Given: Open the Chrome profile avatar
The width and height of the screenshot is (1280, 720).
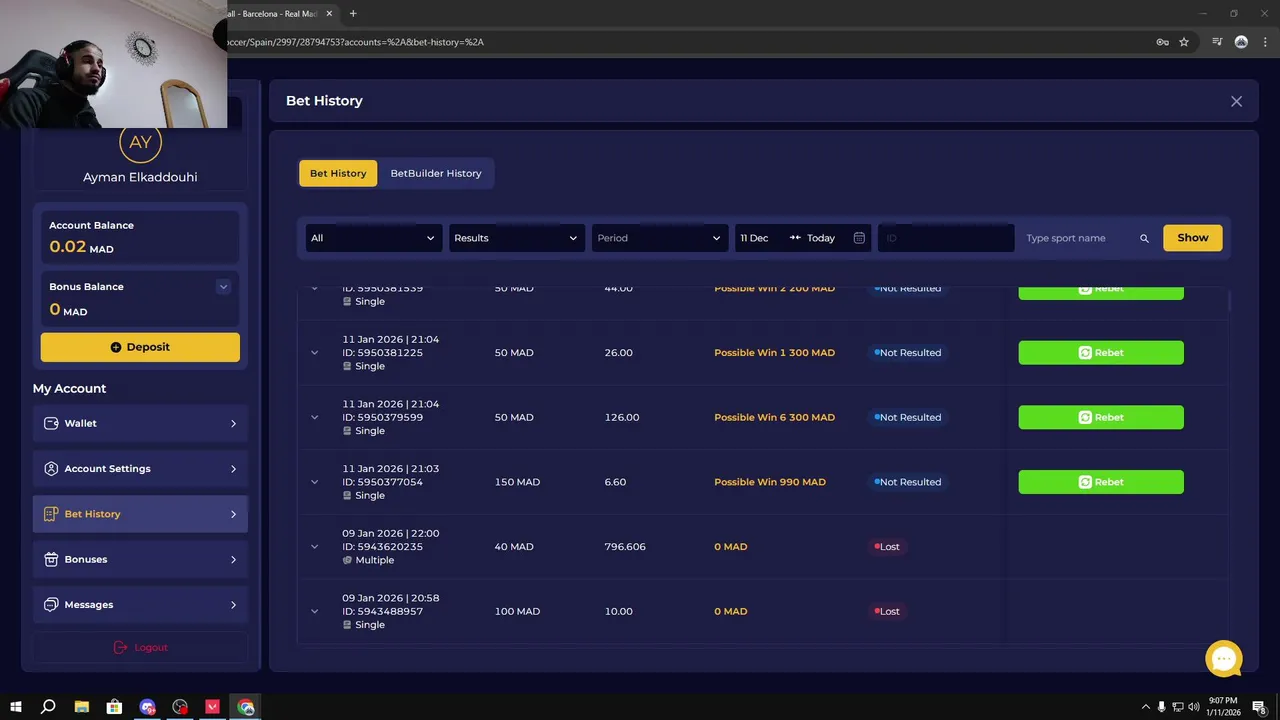Looking at the screenshot, I should (x=1241, y=42).
